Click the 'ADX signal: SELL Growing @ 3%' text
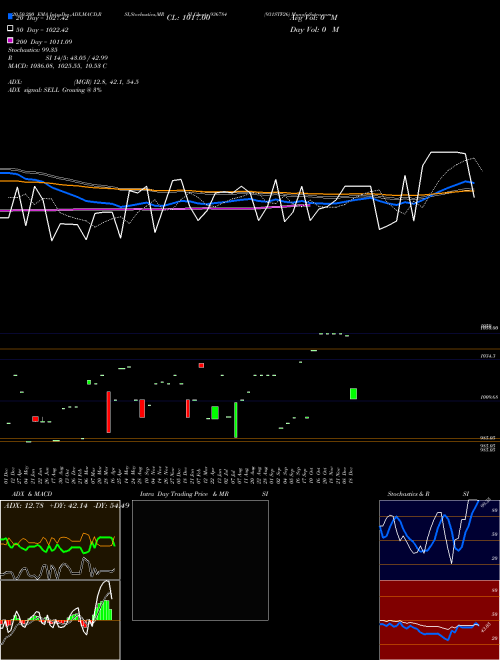This screenshot has height=660, width=500. pyautogui.click(x=55, y=90)
